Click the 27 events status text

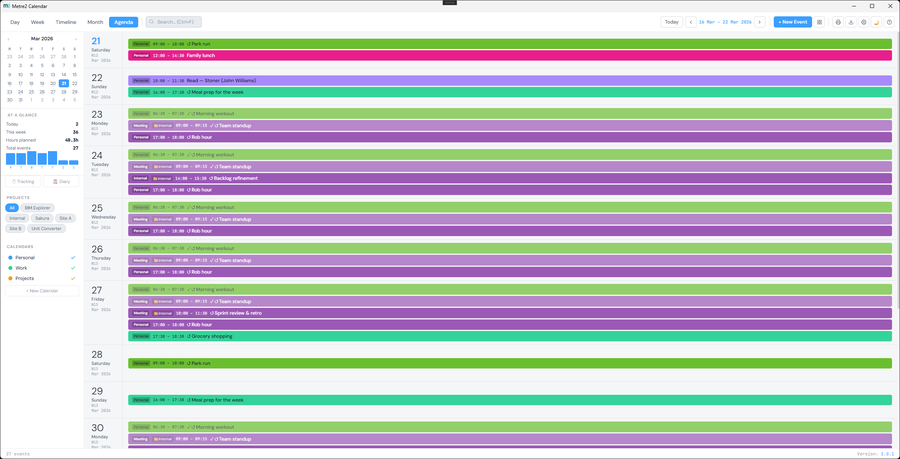pyautogui.click(x=18, y=454)
